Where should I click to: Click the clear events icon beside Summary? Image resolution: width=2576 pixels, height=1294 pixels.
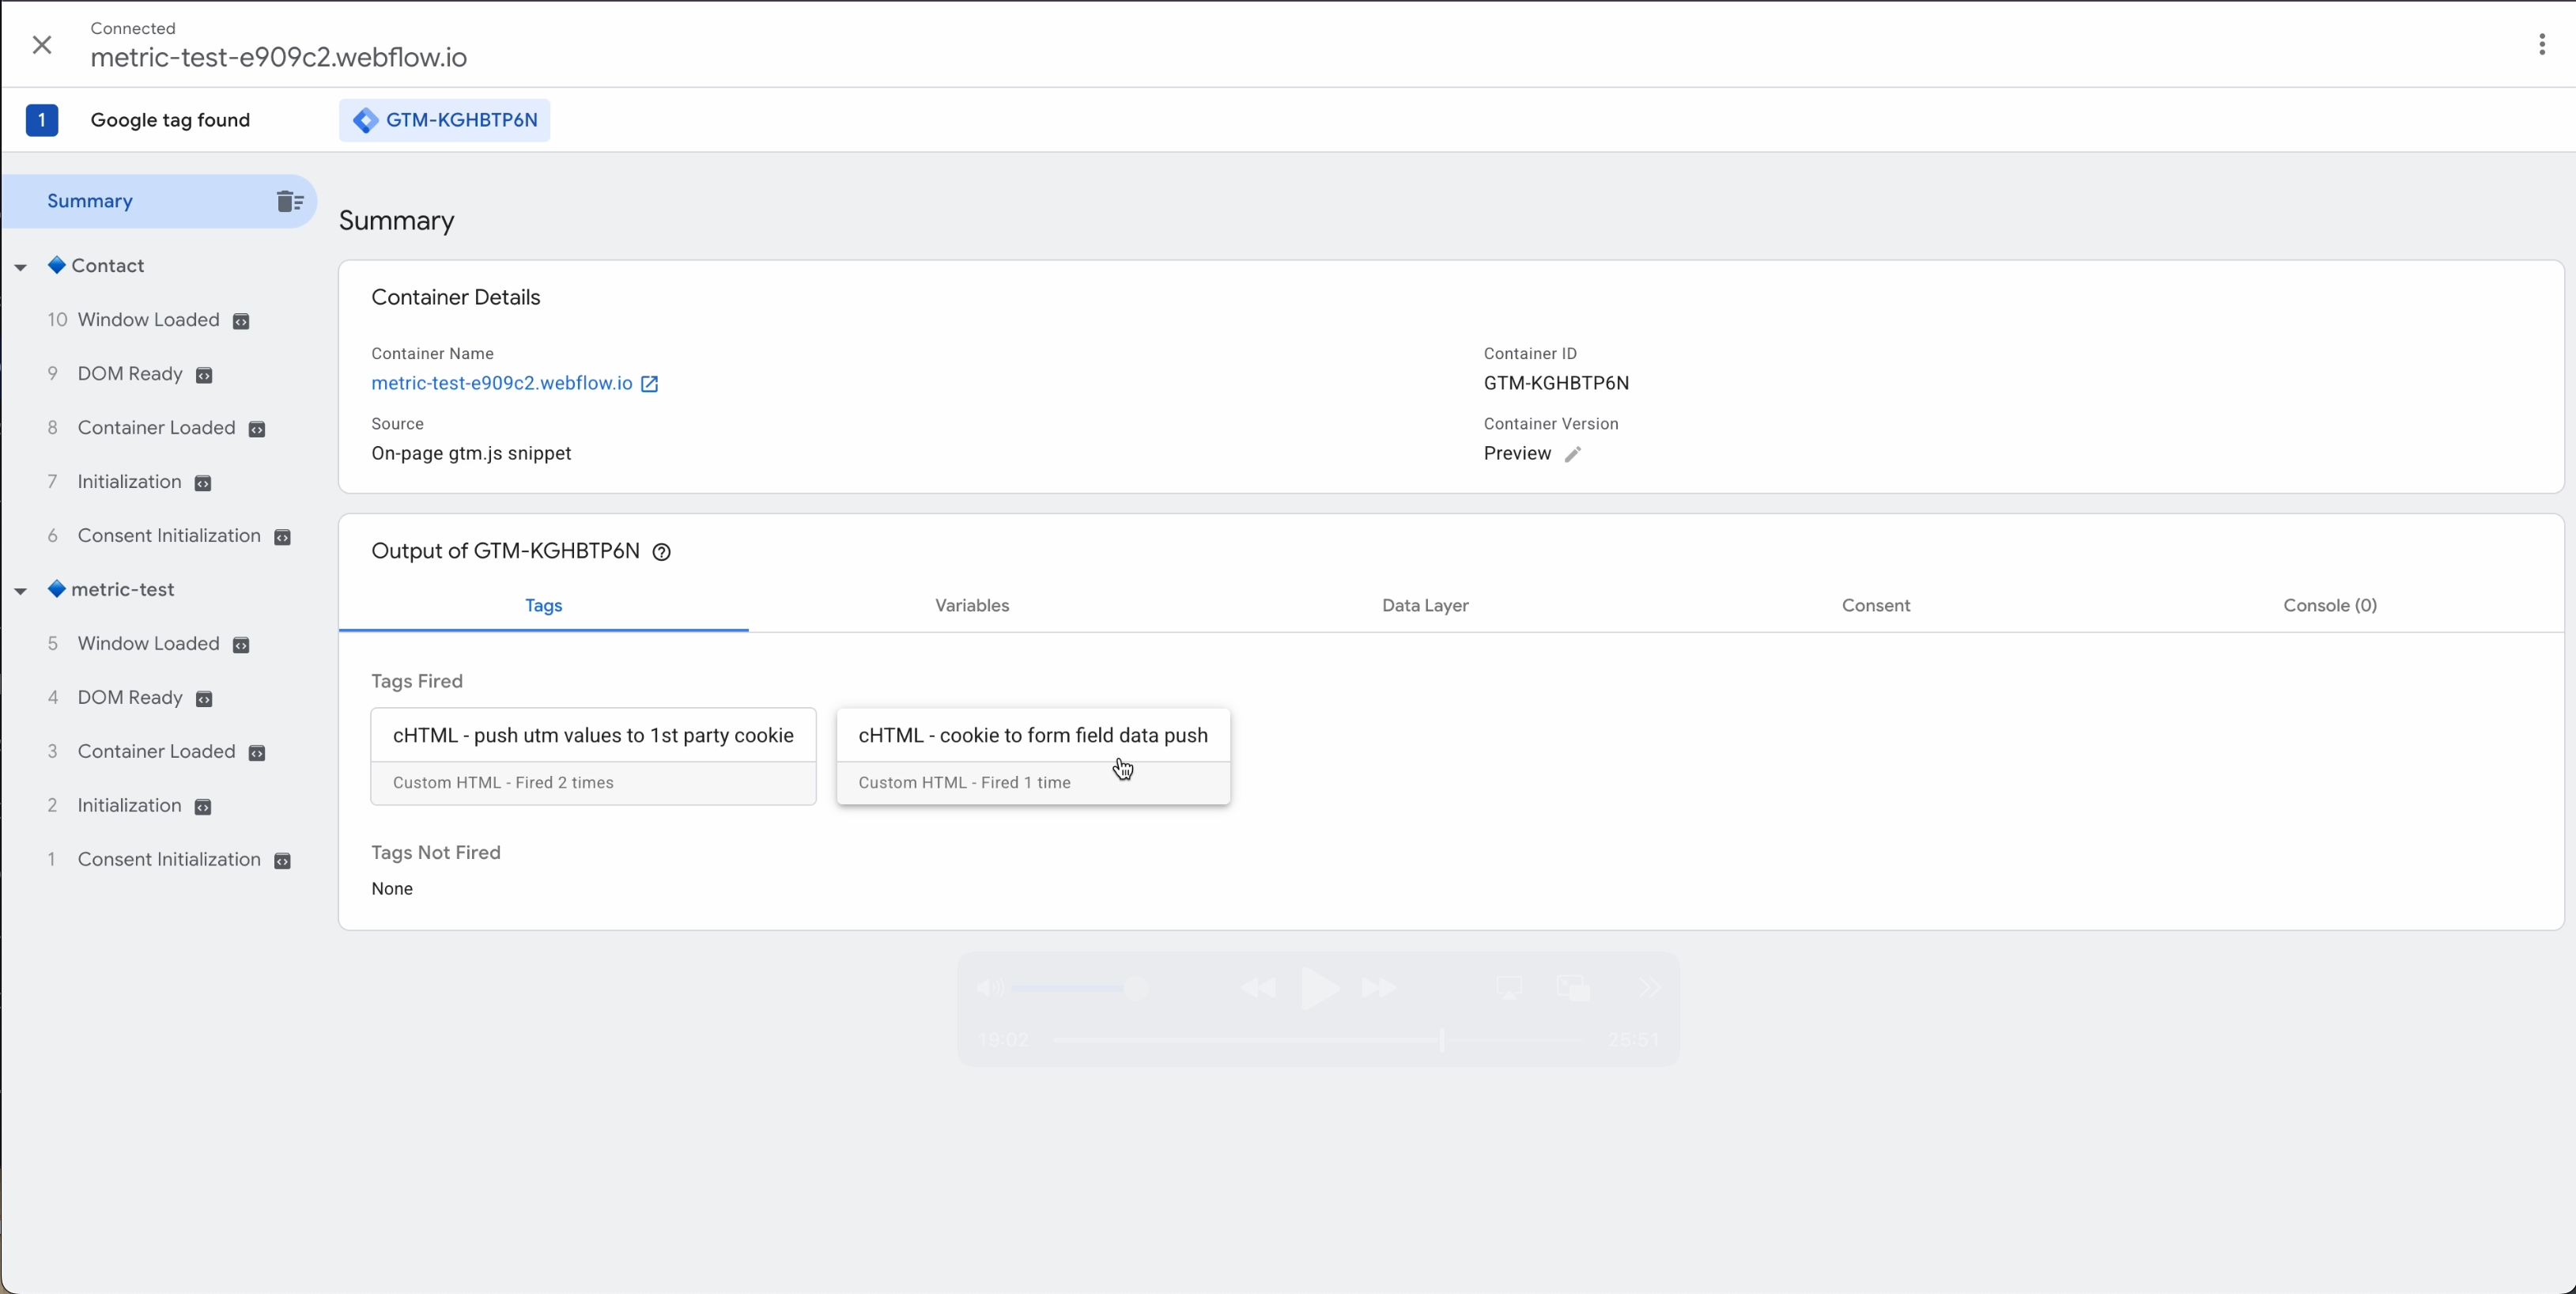(290, 201)
